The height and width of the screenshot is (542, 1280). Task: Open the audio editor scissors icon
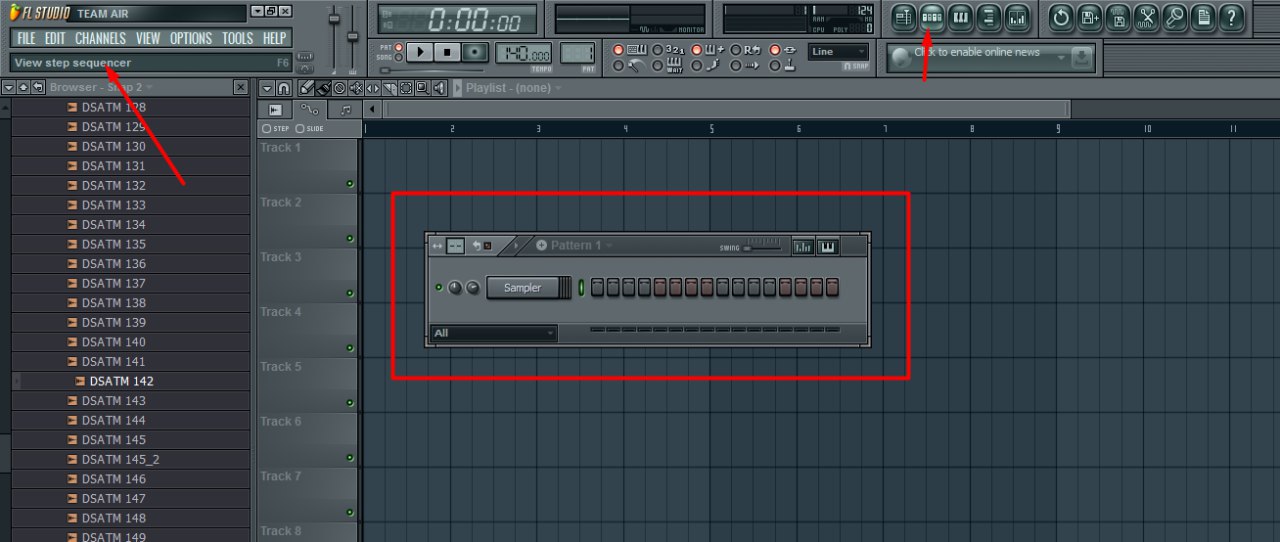(x=1146, y=16)
